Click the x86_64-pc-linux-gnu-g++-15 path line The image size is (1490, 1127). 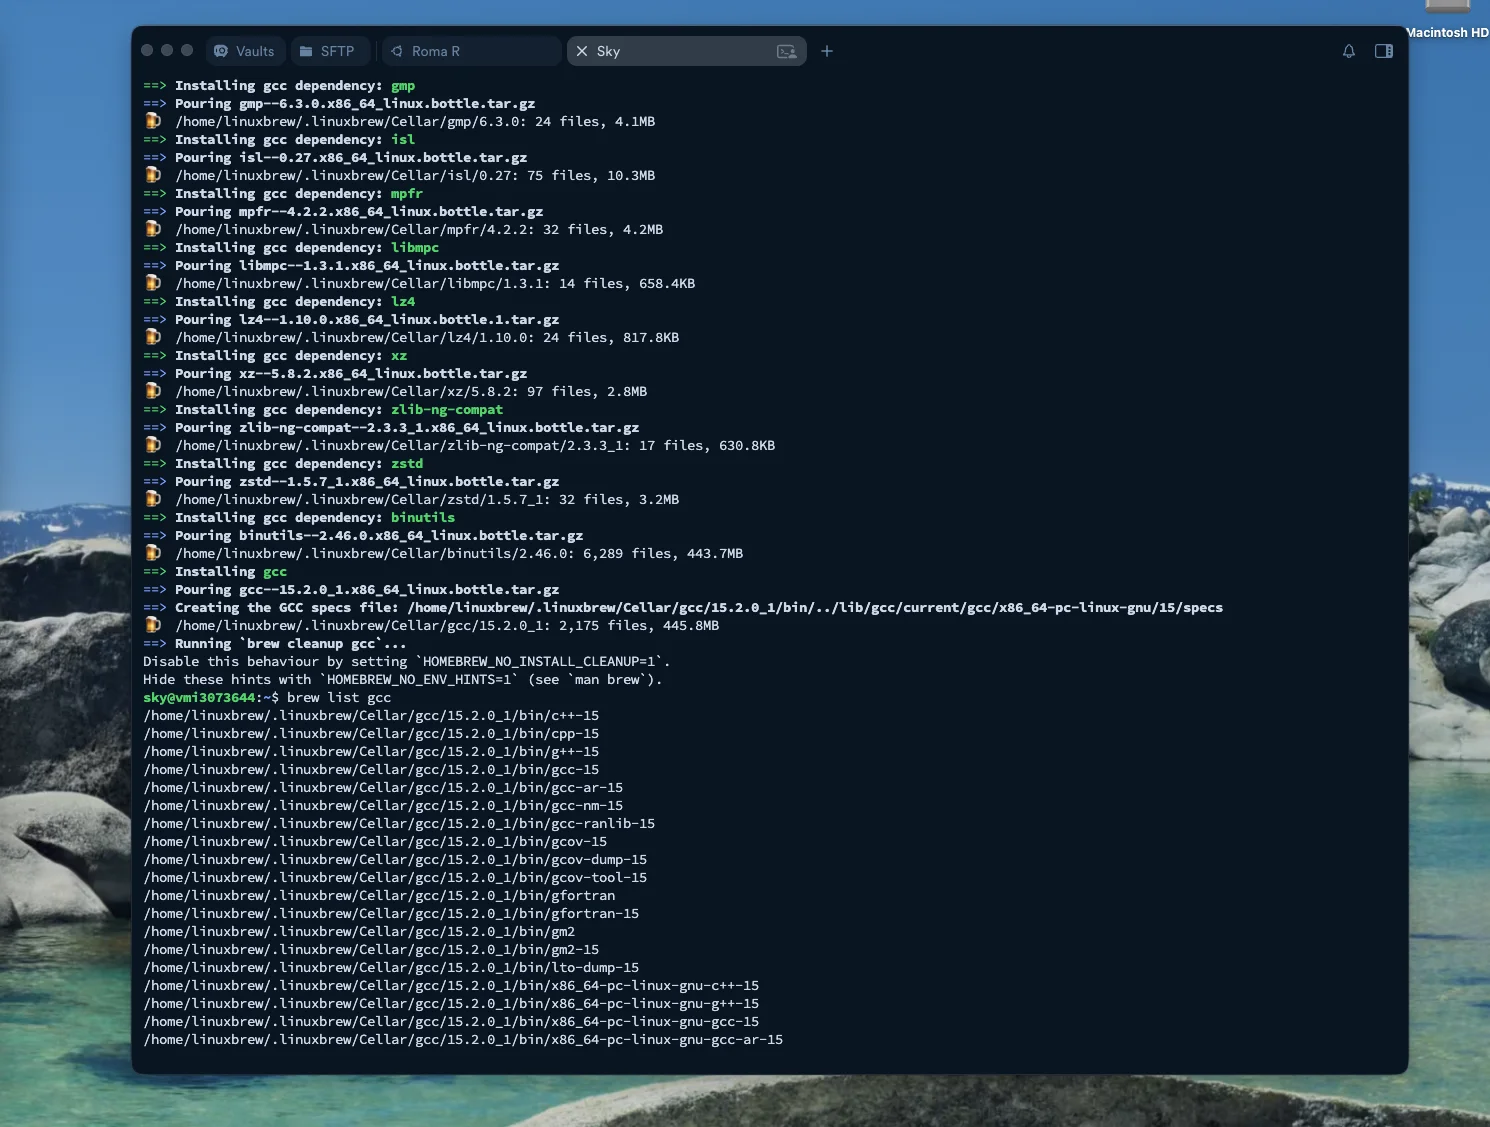[451, 1004]
